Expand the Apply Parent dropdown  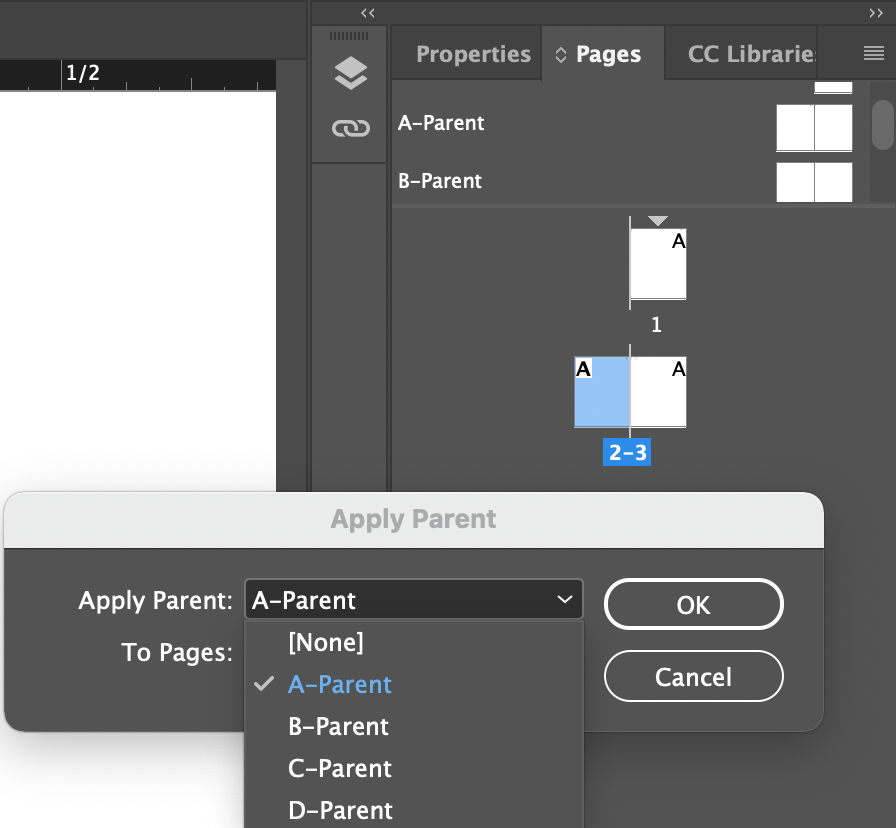click(x=413, y=600)
